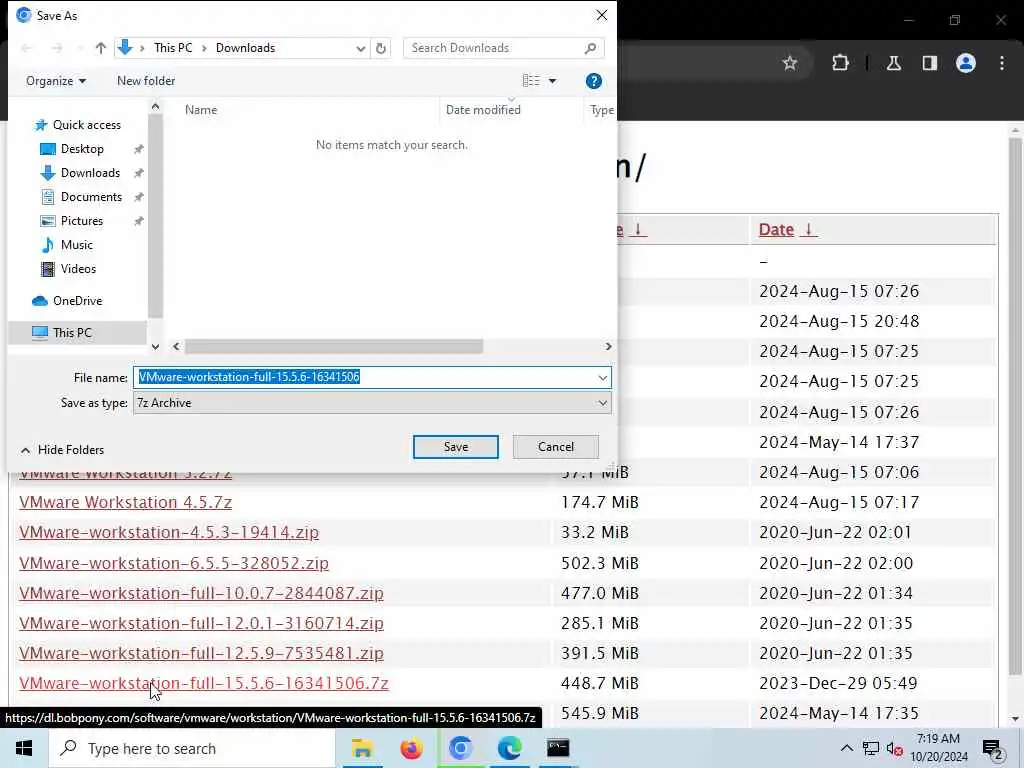Click the horizontal scrollbar in file list

334,346
